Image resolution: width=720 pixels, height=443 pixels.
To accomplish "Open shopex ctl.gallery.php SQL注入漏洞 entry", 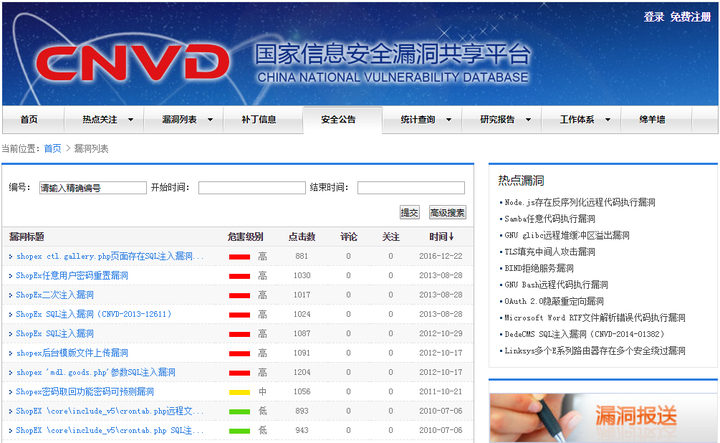I will (110, 256).
